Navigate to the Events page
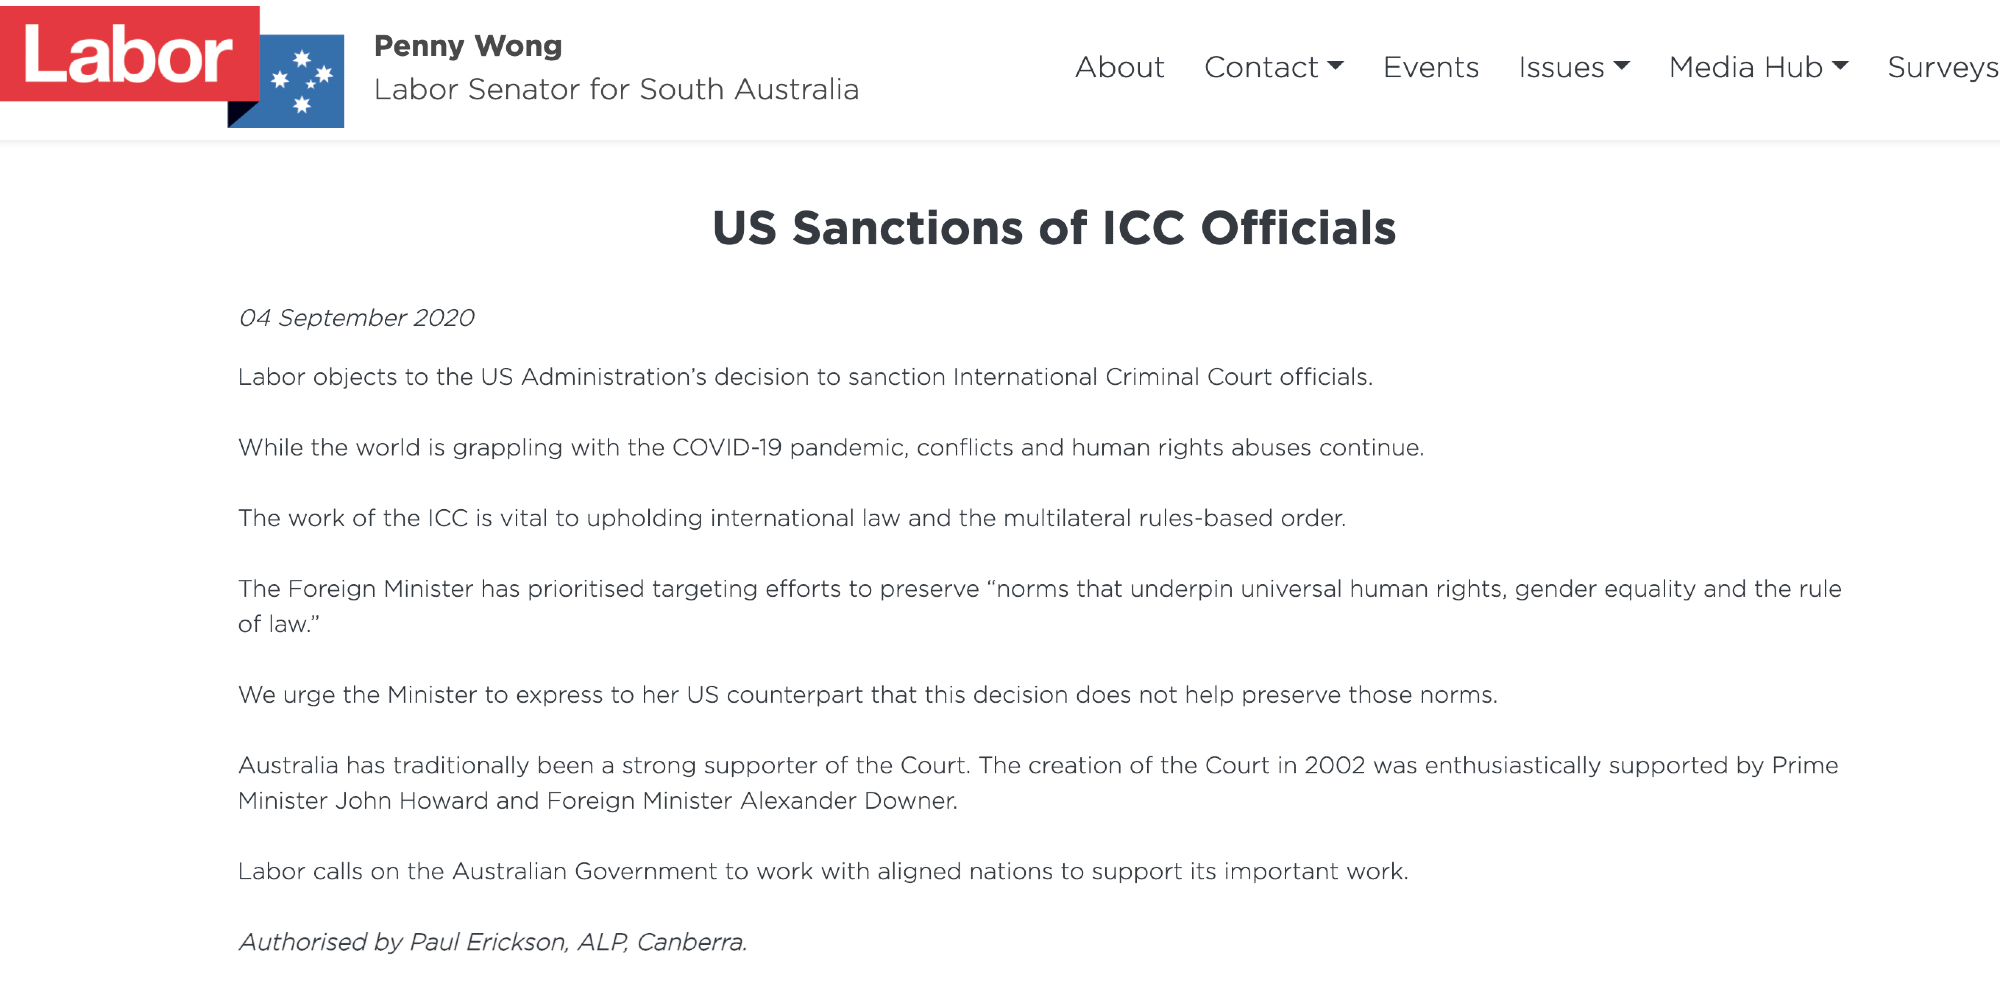The height and width of the screenshot is (986, 2000). coord(1430,67)
